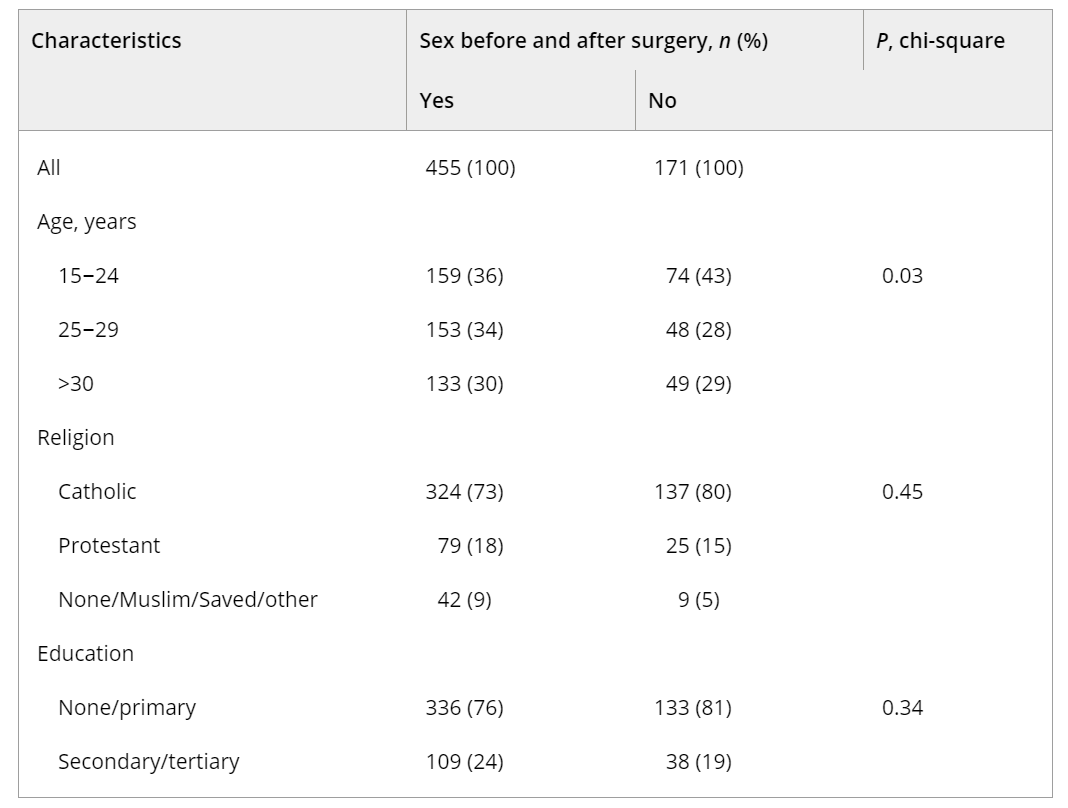The image size is (1068, 808).
Task: Click the Protestant row label
Action: [x=109, y=546]
